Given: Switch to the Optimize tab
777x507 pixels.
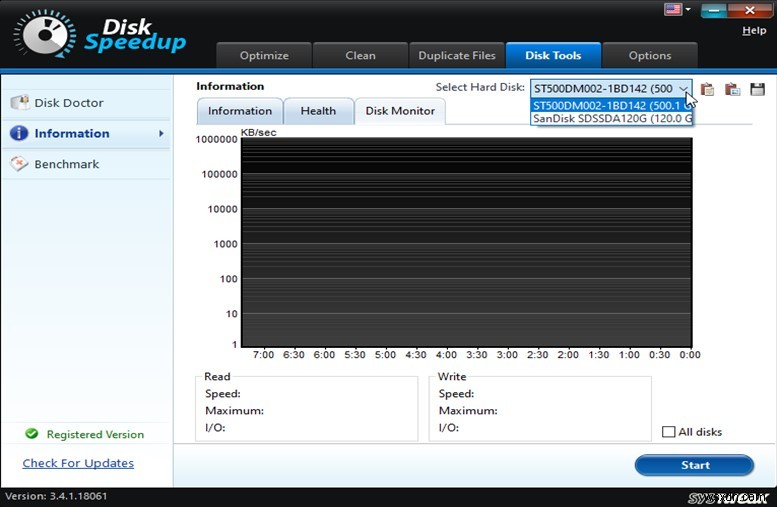Looking at the screenshot, I should pos(264,56).
